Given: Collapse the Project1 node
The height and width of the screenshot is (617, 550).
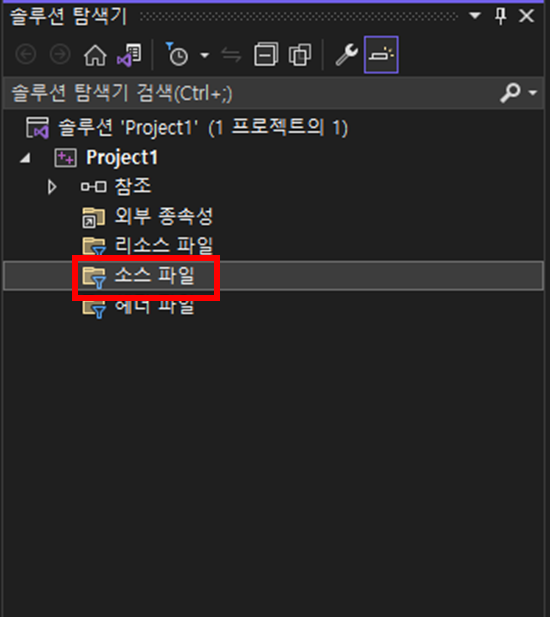Looking at the screenshot, I should (x=25, y=158).
